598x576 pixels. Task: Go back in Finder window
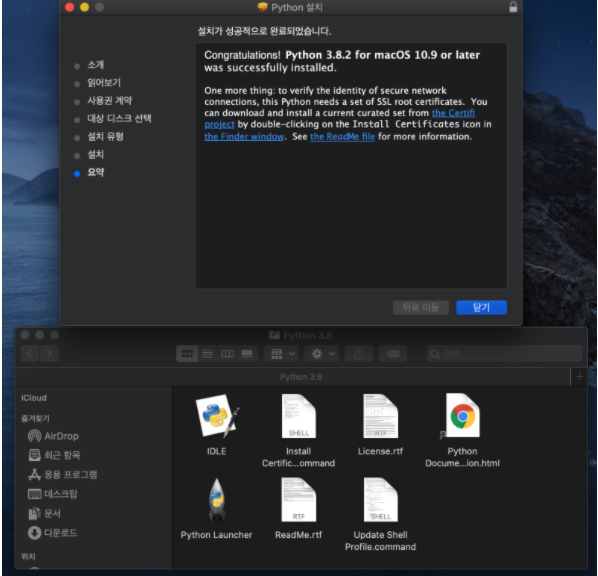tap(30, 354)
